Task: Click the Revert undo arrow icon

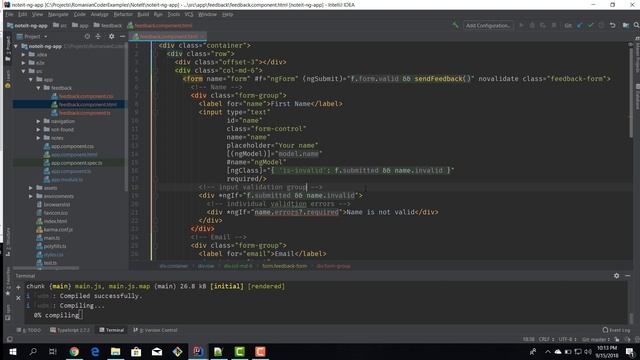Action: pos(612,25)
